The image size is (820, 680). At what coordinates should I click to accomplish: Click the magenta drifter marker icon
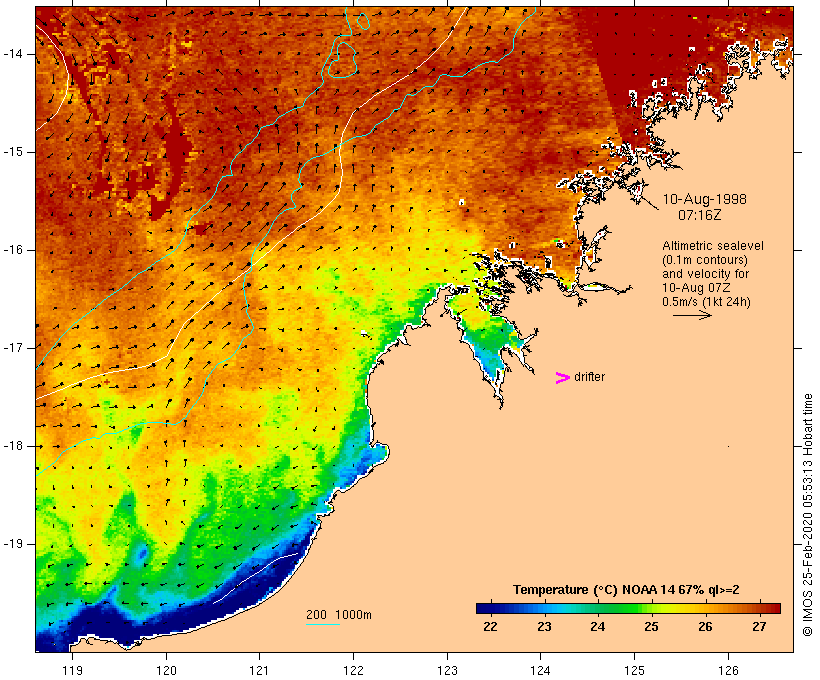click(563, 378)
